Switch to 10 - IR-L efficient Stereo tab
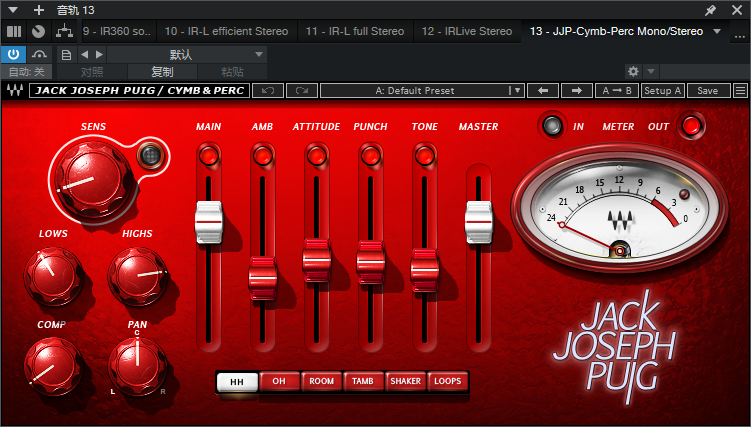This screenshot has width=751, height=427. coord(227,32)
